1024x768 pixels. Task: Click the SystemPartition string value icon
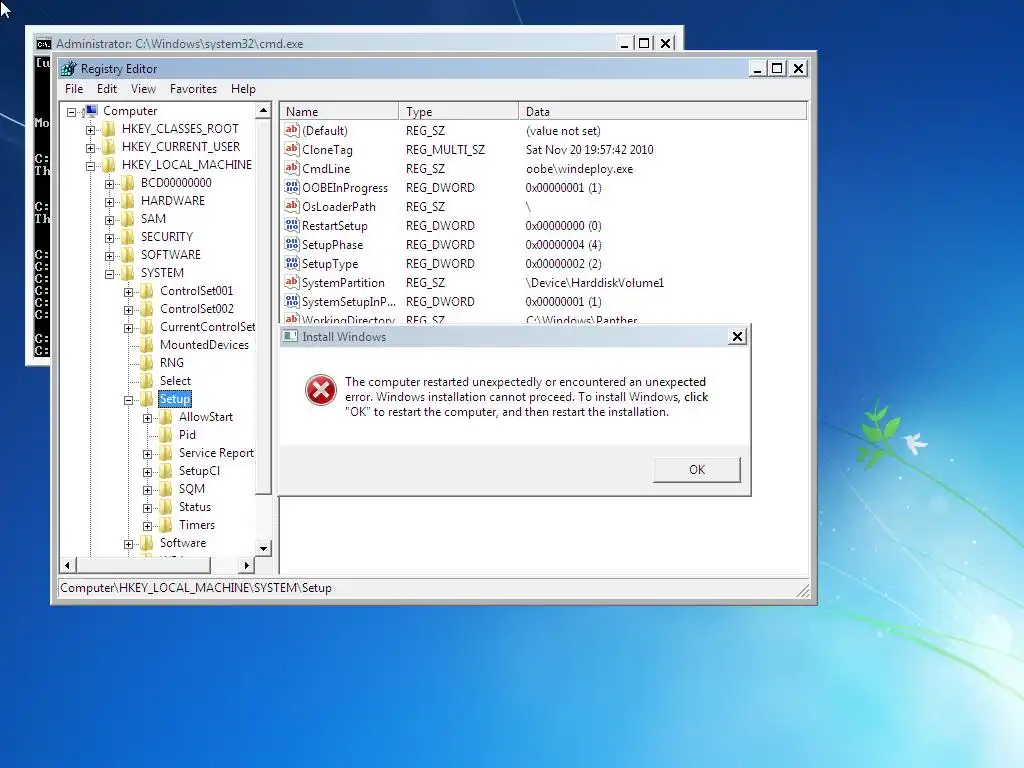pyautogui.click(x=292, y=281)
